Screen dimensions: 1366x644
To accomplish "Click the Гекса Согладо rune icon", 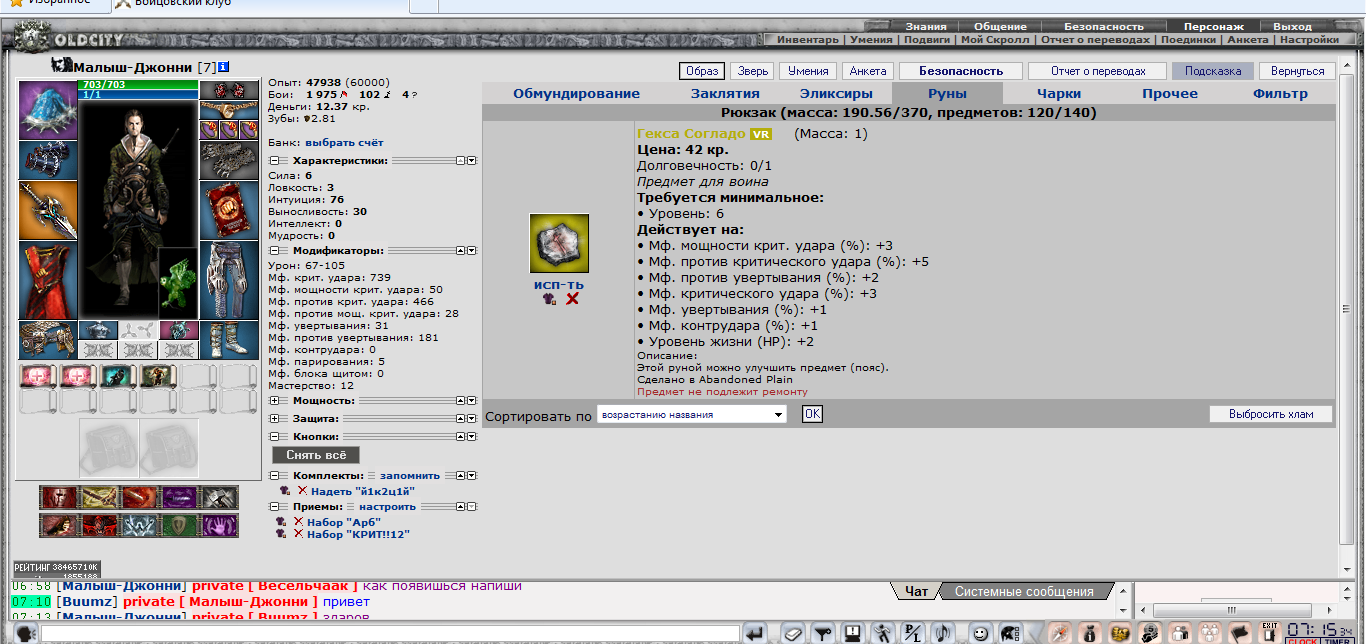I will click(559, 243).
